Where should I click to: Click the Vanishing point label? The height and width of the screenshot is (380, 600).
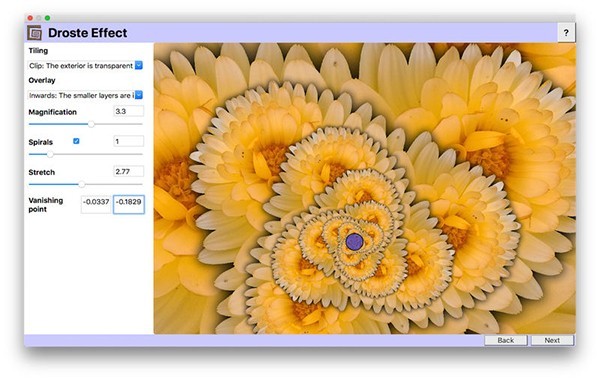[x=46, y=205]
